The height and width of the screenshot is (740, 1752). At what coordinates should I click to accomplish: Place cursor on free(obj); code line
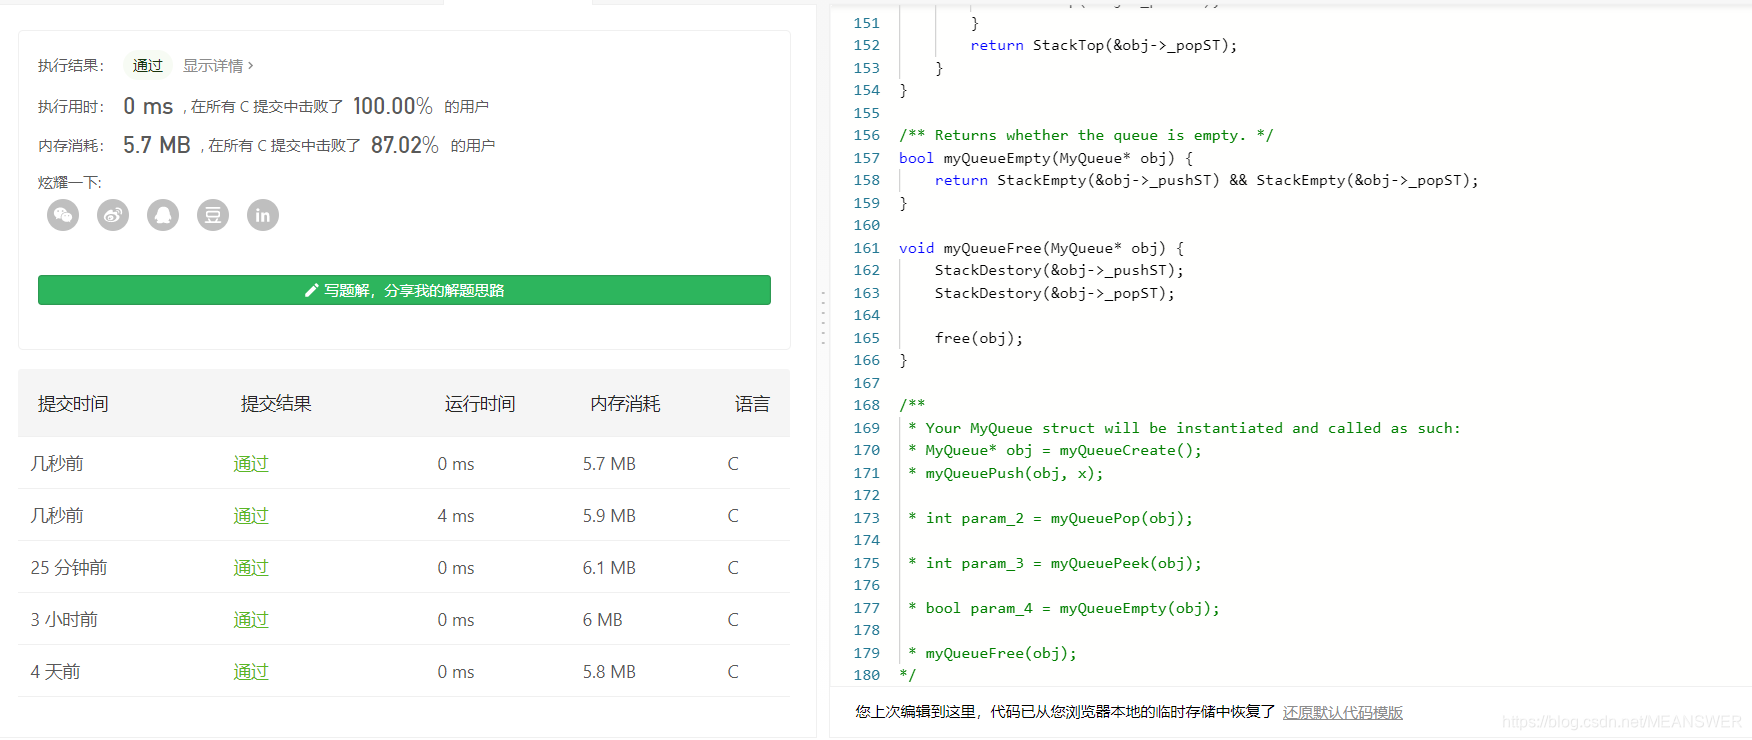tap(979, 338)
